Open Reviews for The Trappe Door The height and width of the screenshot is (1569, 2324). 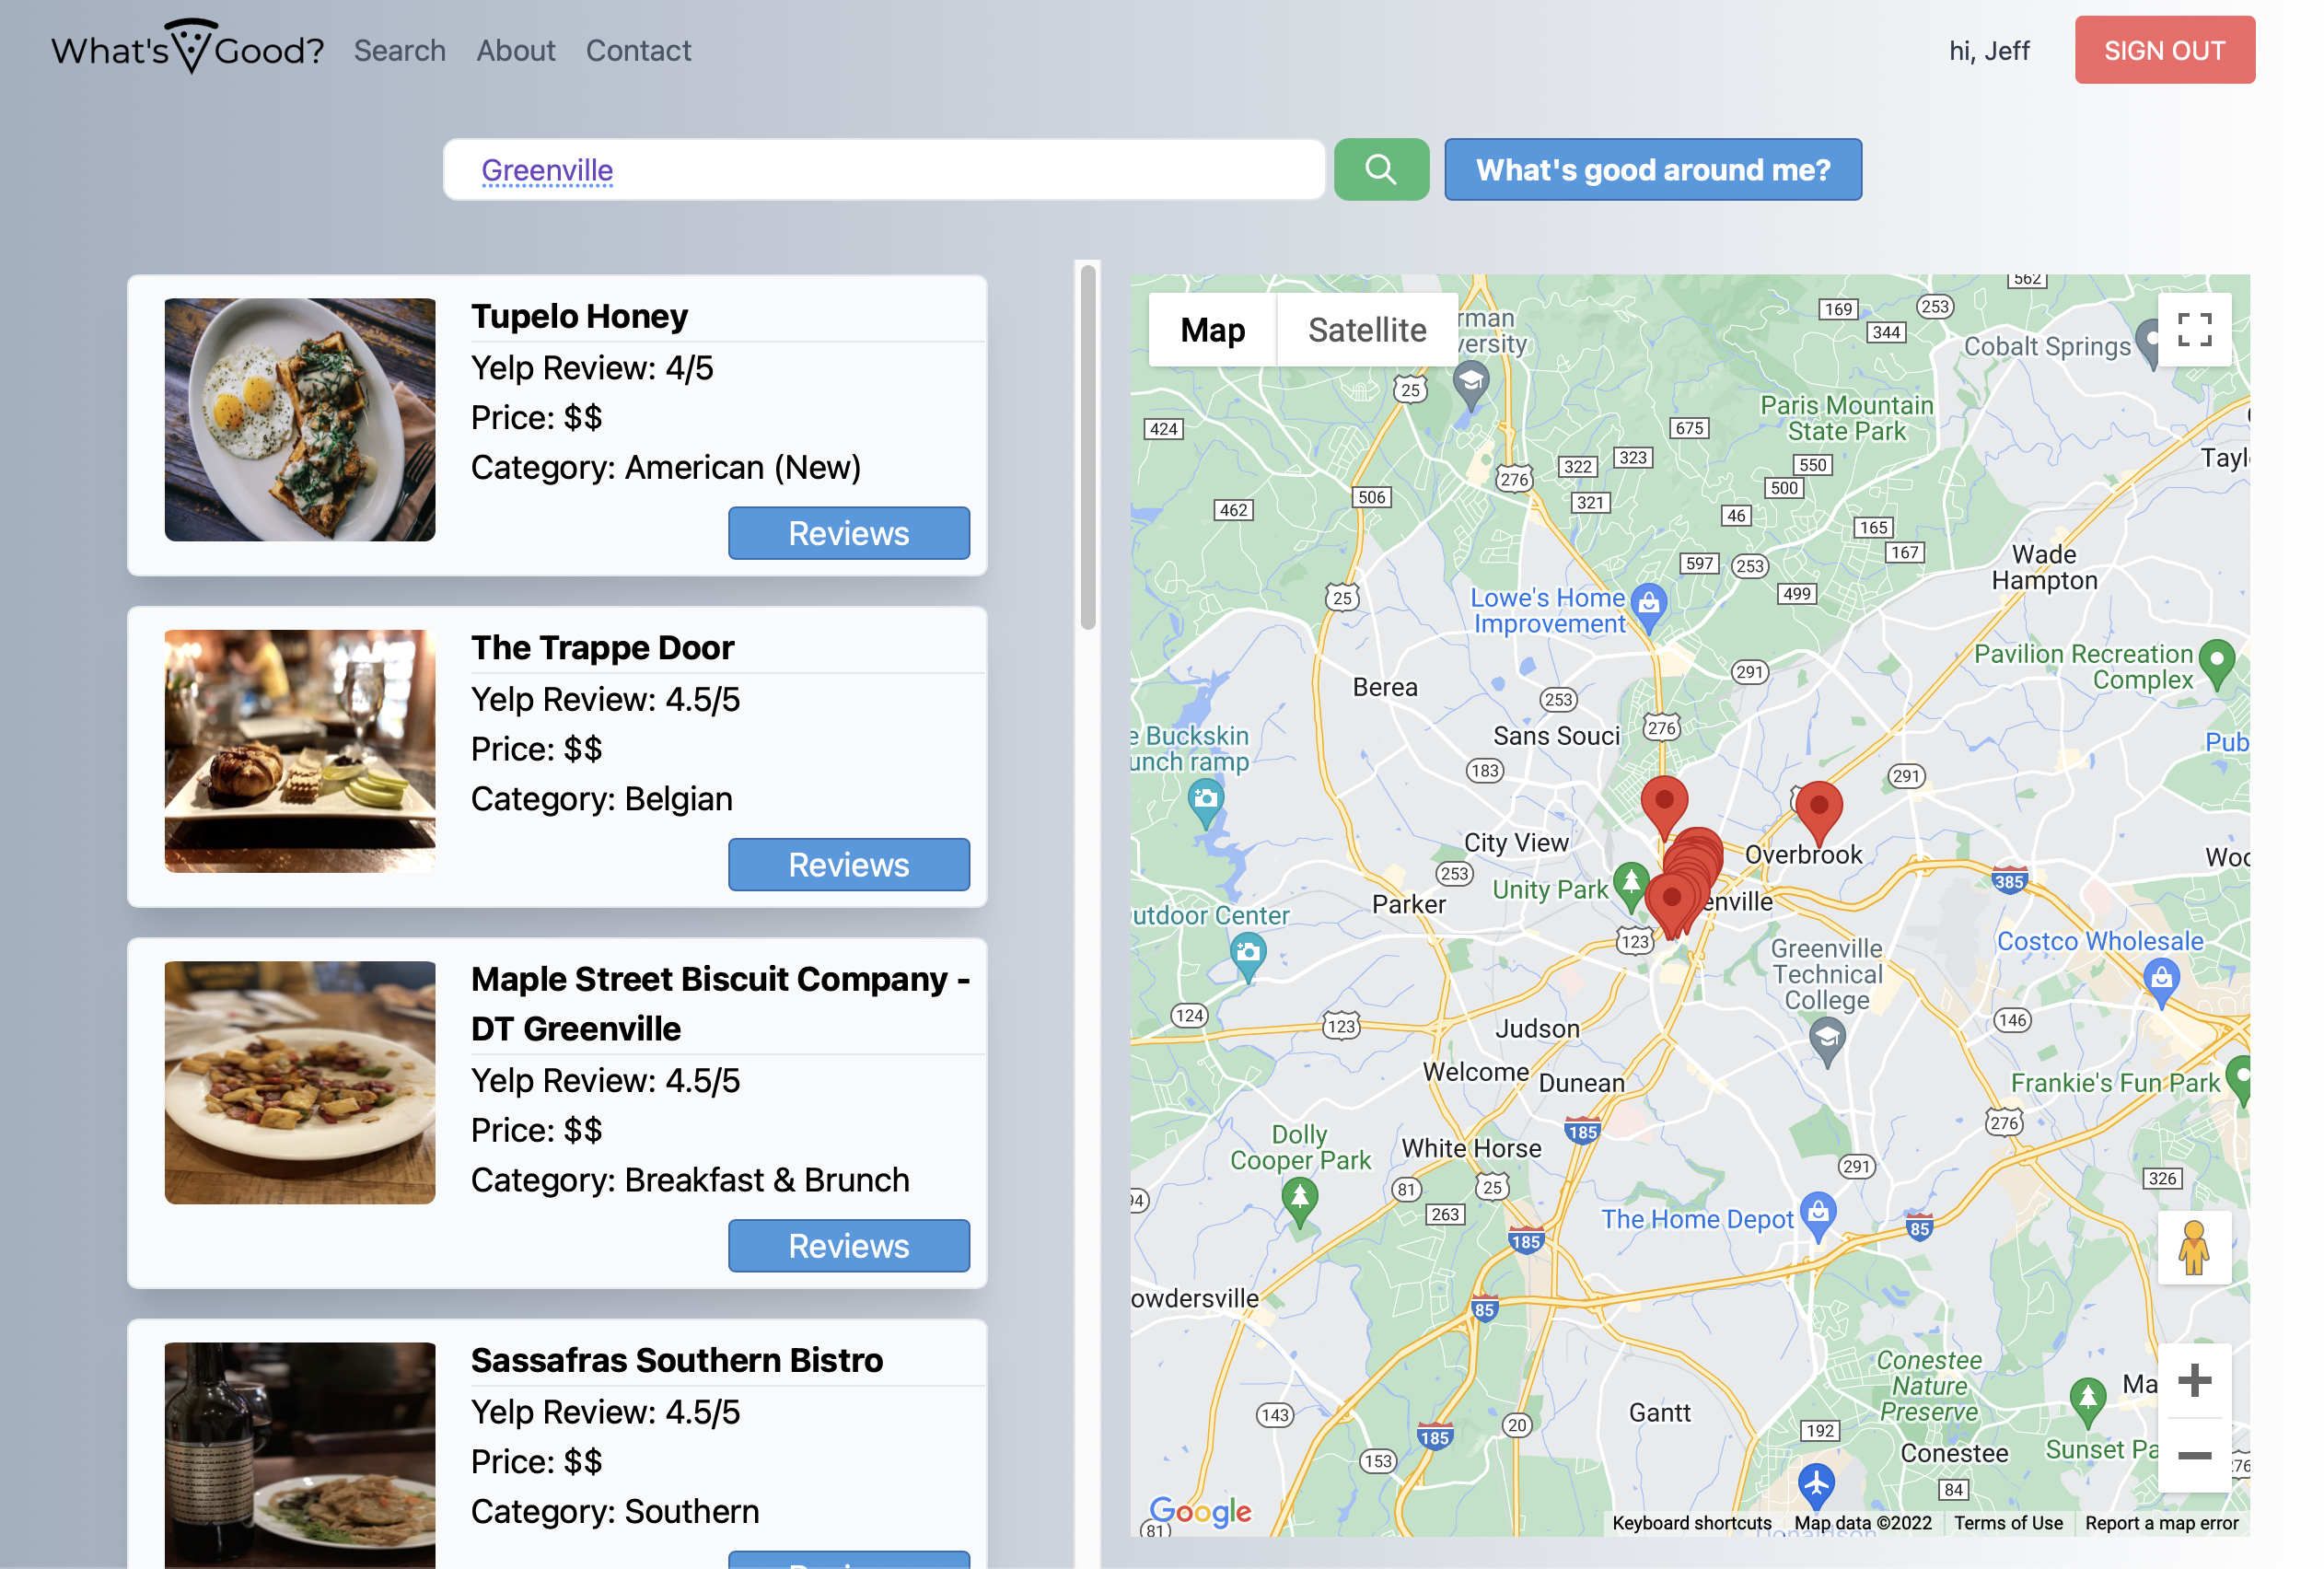(x=848, y=864)
